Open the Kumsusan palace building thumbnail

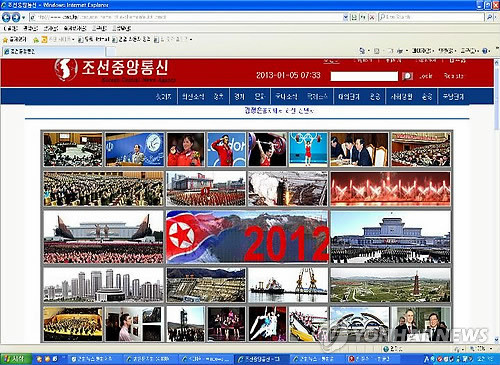(x=390, y=237)
